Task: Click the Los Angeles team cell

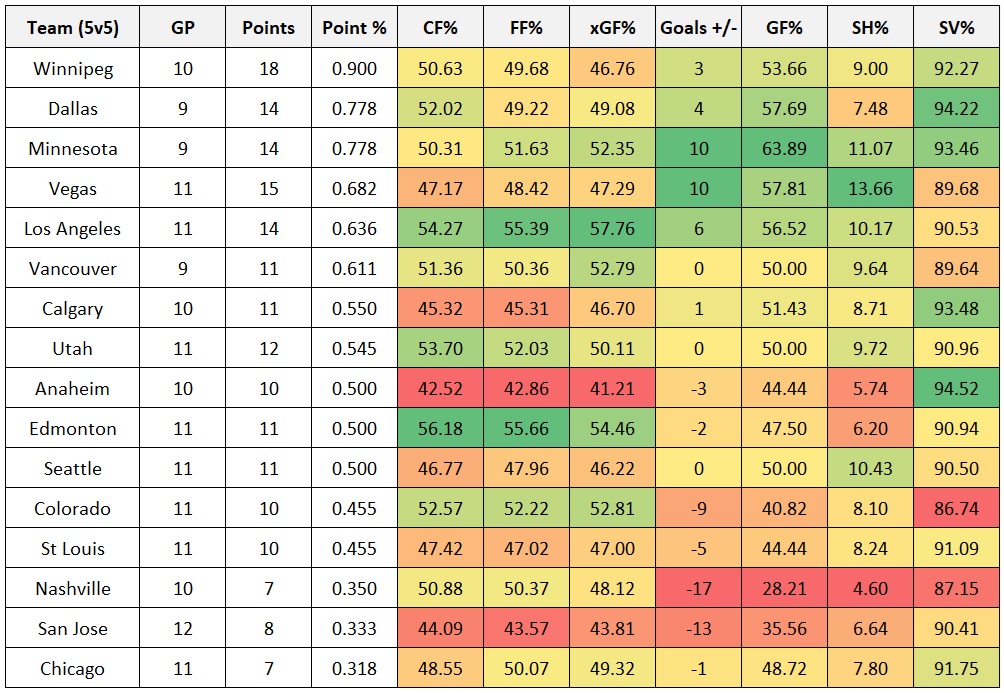Action: tap(73, 229)
